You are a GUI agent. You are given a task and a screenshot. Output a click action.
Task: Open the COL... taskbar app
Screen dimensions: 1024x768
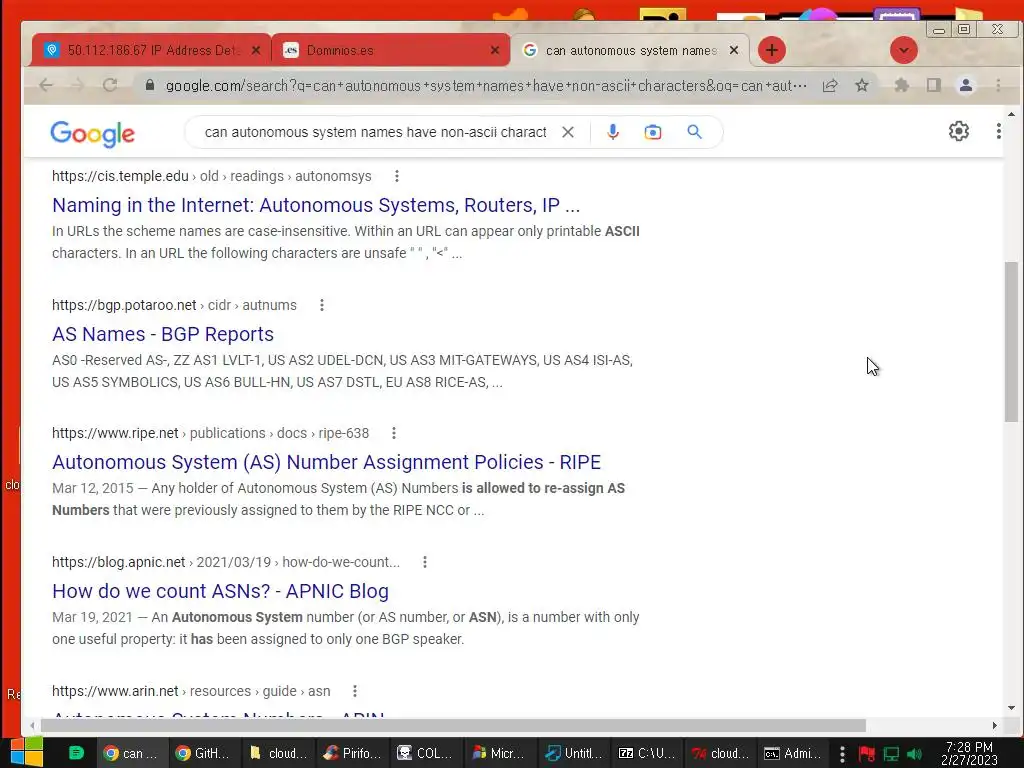point(426,754)
